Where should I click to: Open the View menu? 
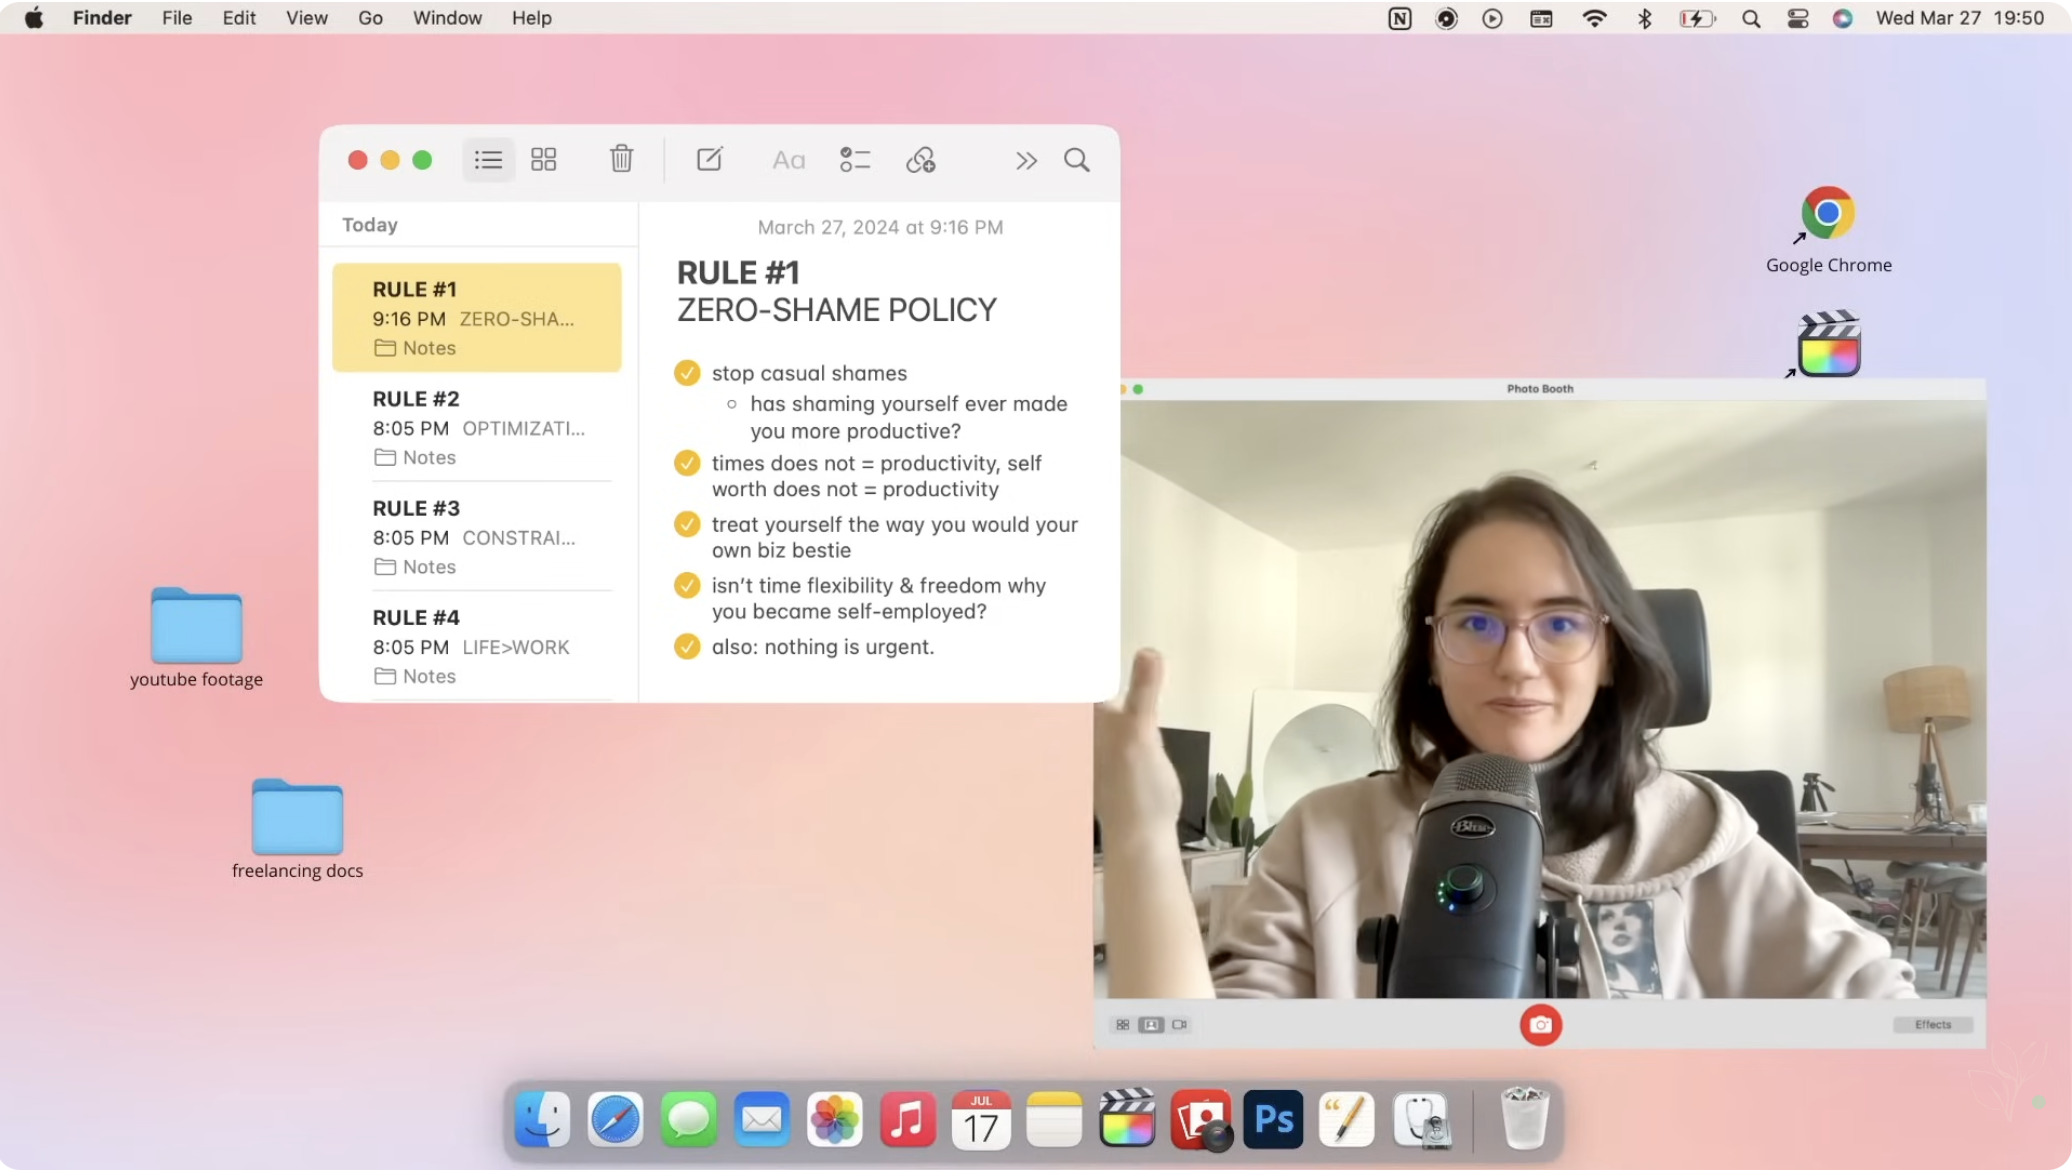pos(306,18)
